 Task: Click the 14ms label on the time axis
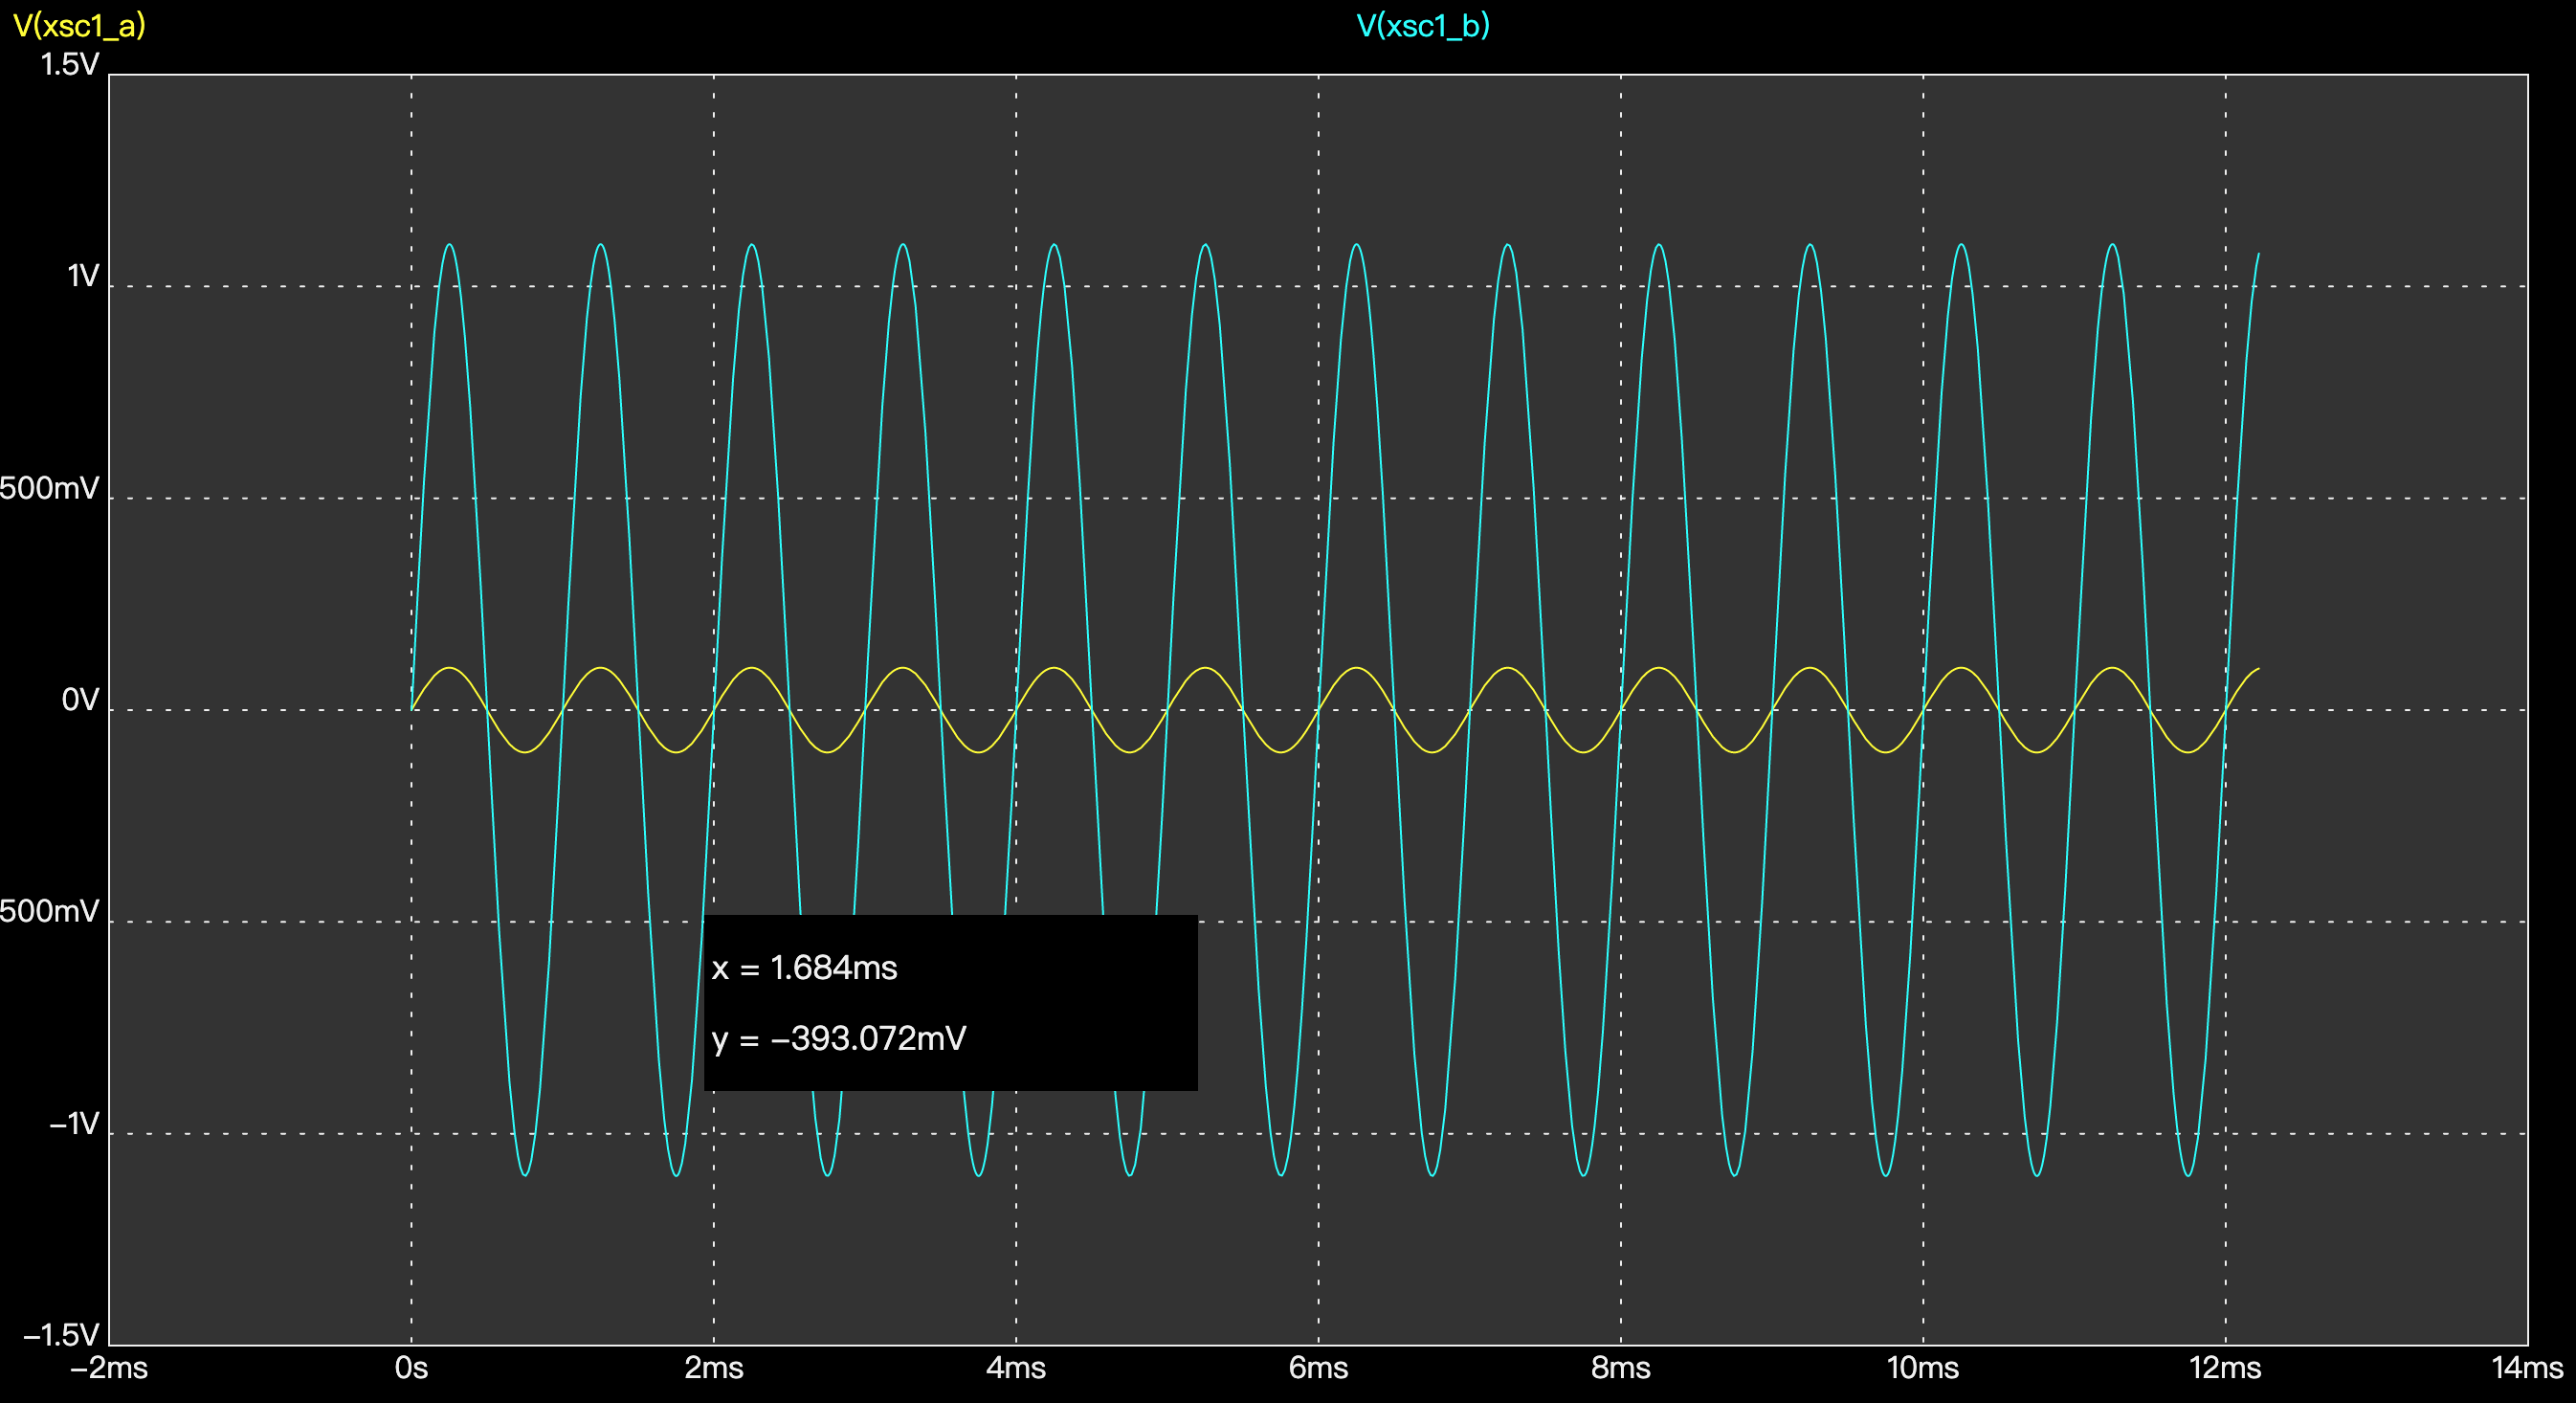click(2527, 1368)
